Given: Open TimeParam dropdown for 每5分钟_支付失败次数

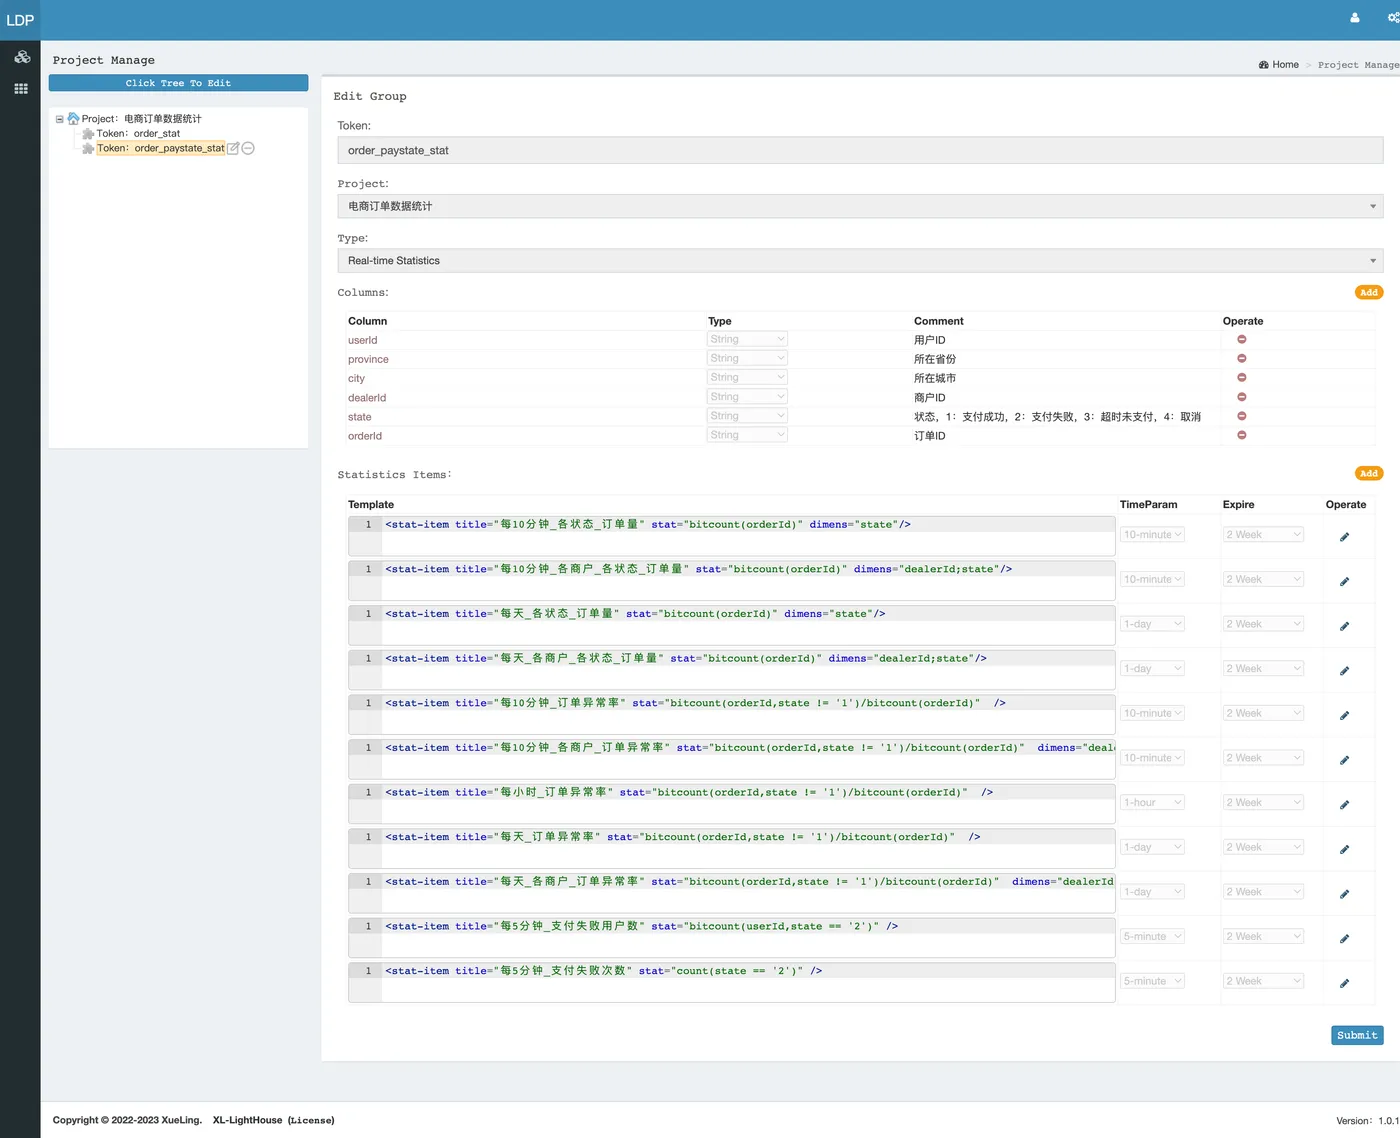Looking at the screenshot, I should tap(1152, 981).
